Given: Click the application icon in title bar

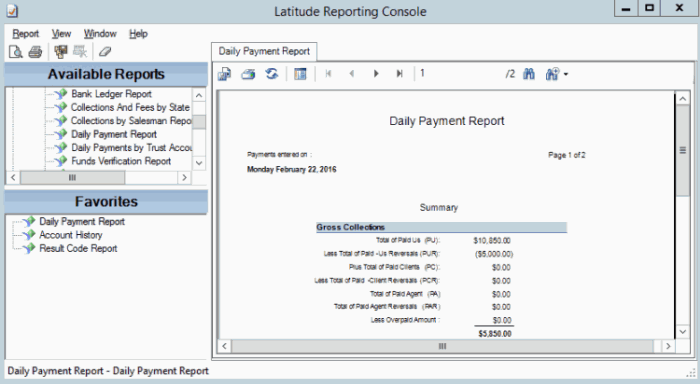Looking at the screenshot, I should [12, 11].
